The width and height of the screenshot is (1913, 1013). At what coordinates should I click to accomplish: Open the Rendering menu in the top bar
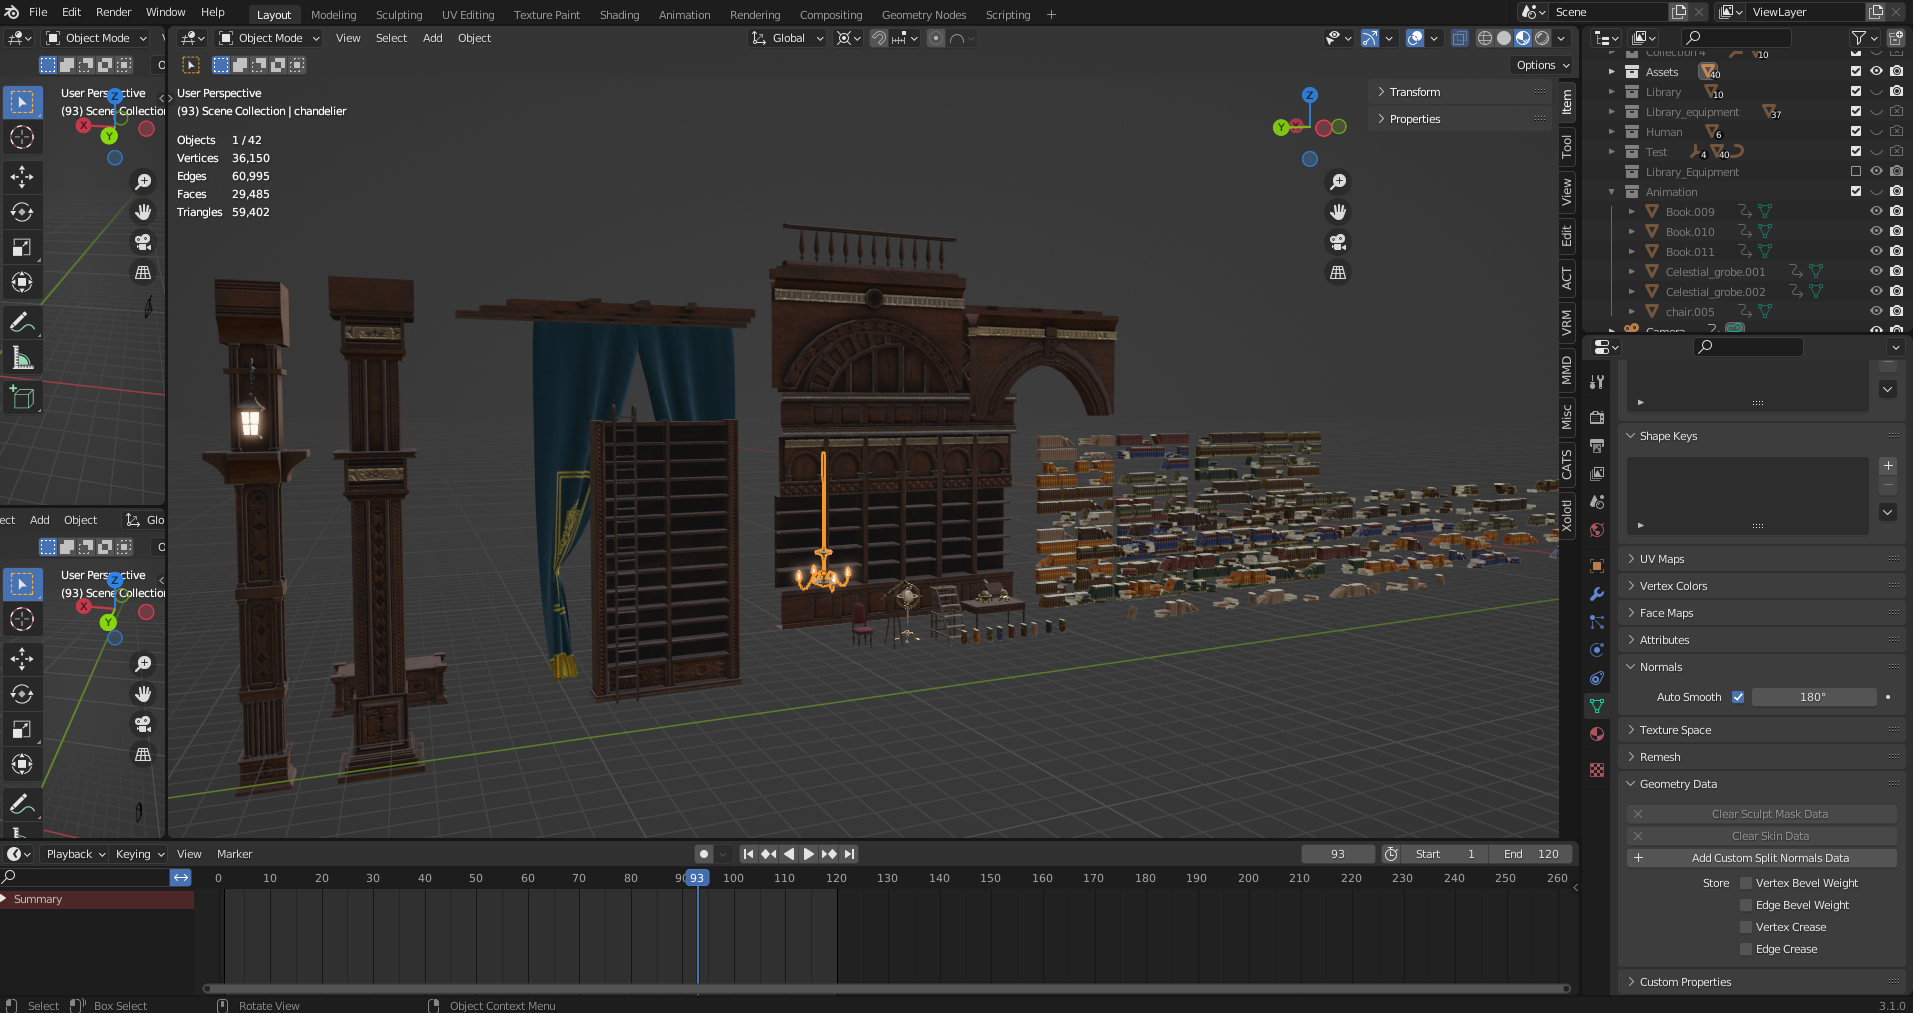(755, 14)
